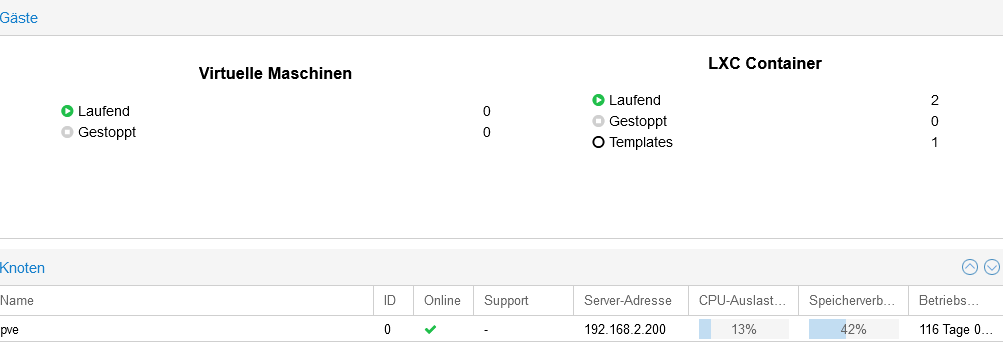This screenshot has height=362, width=1003.
Task: Click the green online checkmark for pve
Action: [x=430, y=329]
